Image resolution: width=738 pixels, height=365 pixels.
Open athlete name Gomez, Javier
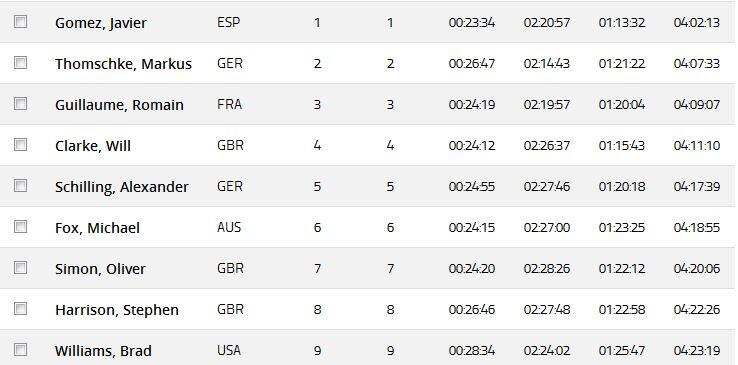click(101, 23)
